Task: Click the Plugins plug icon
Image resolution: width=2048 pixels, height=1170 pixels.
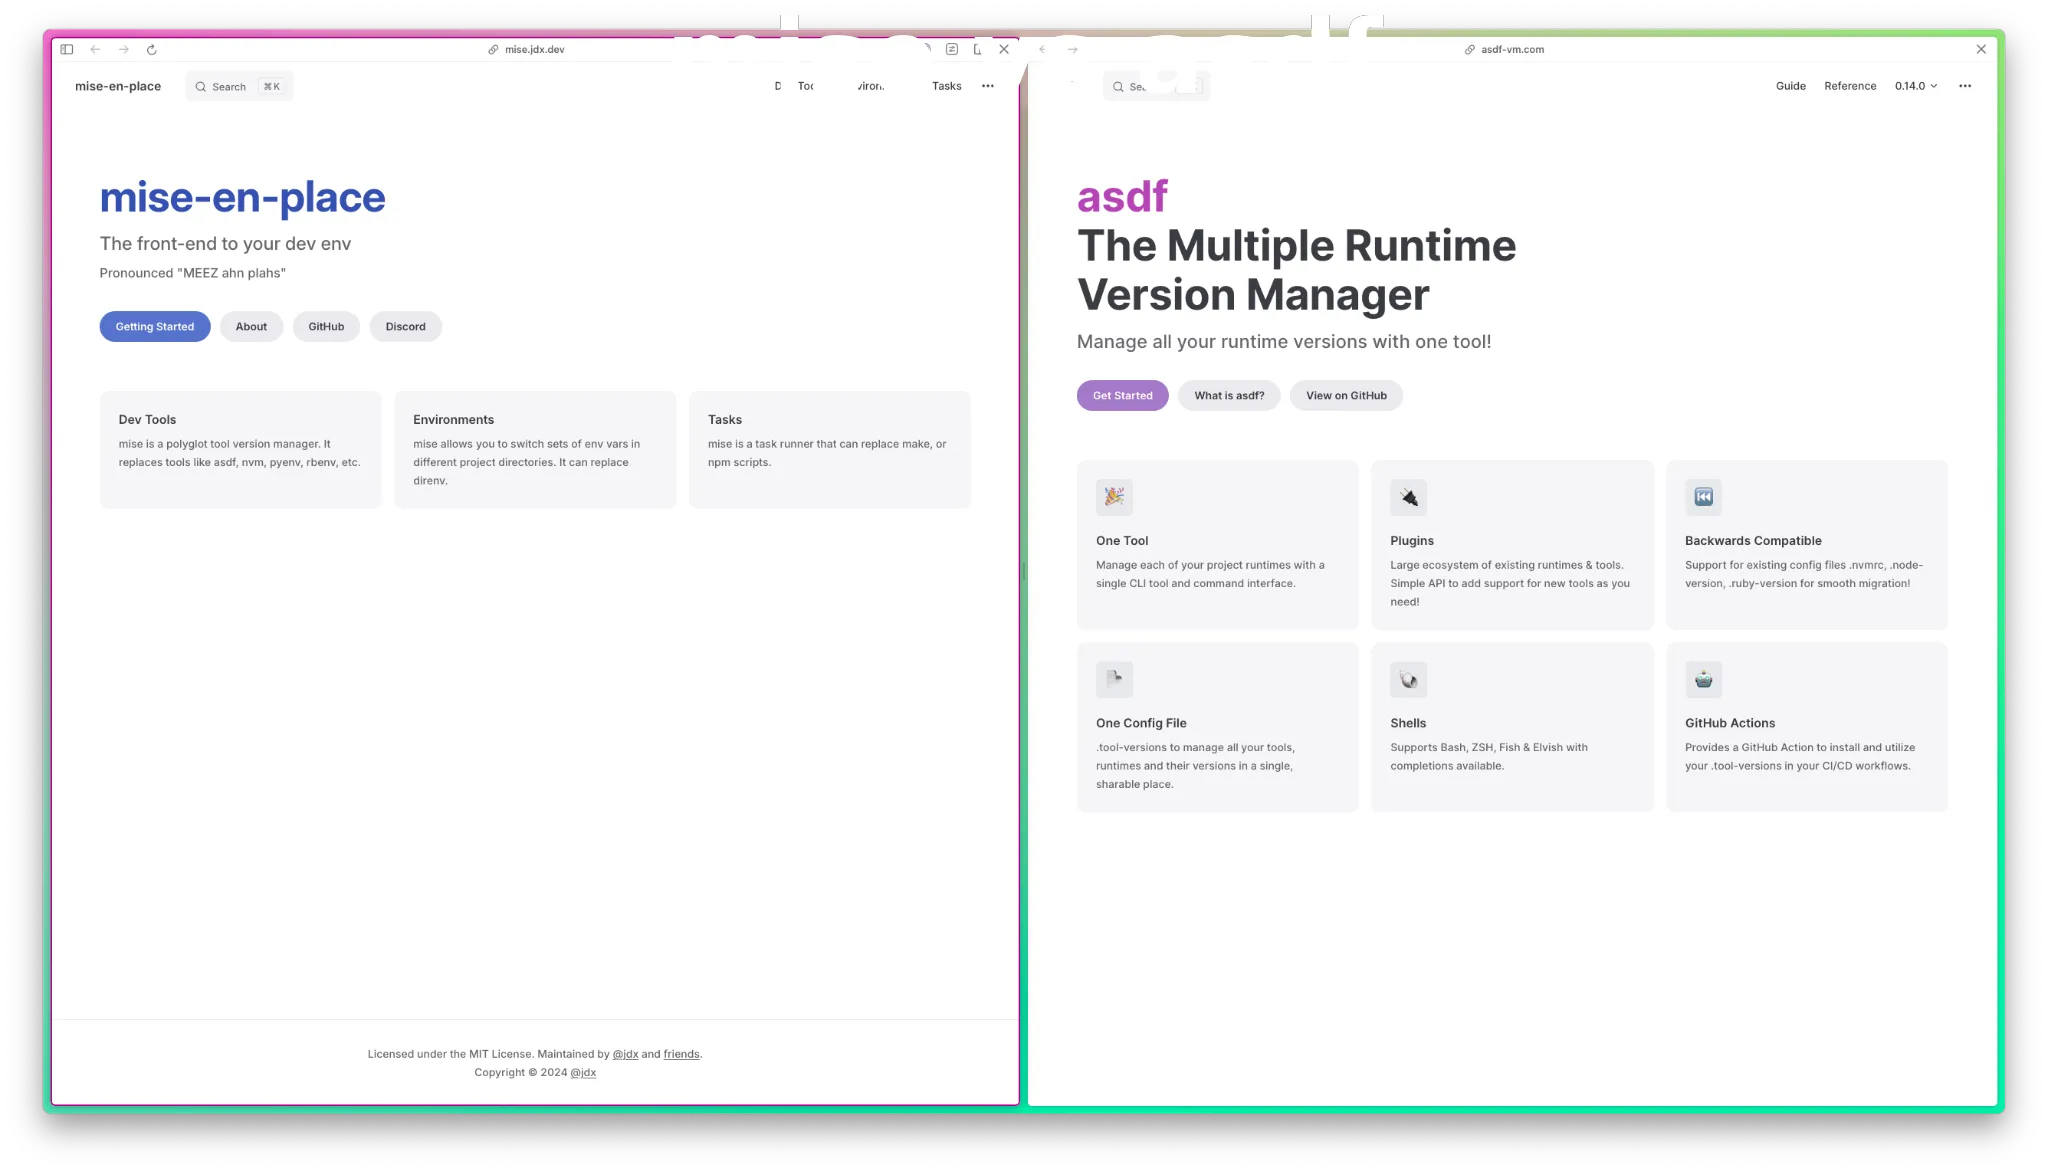Action: click(1408, 497)
